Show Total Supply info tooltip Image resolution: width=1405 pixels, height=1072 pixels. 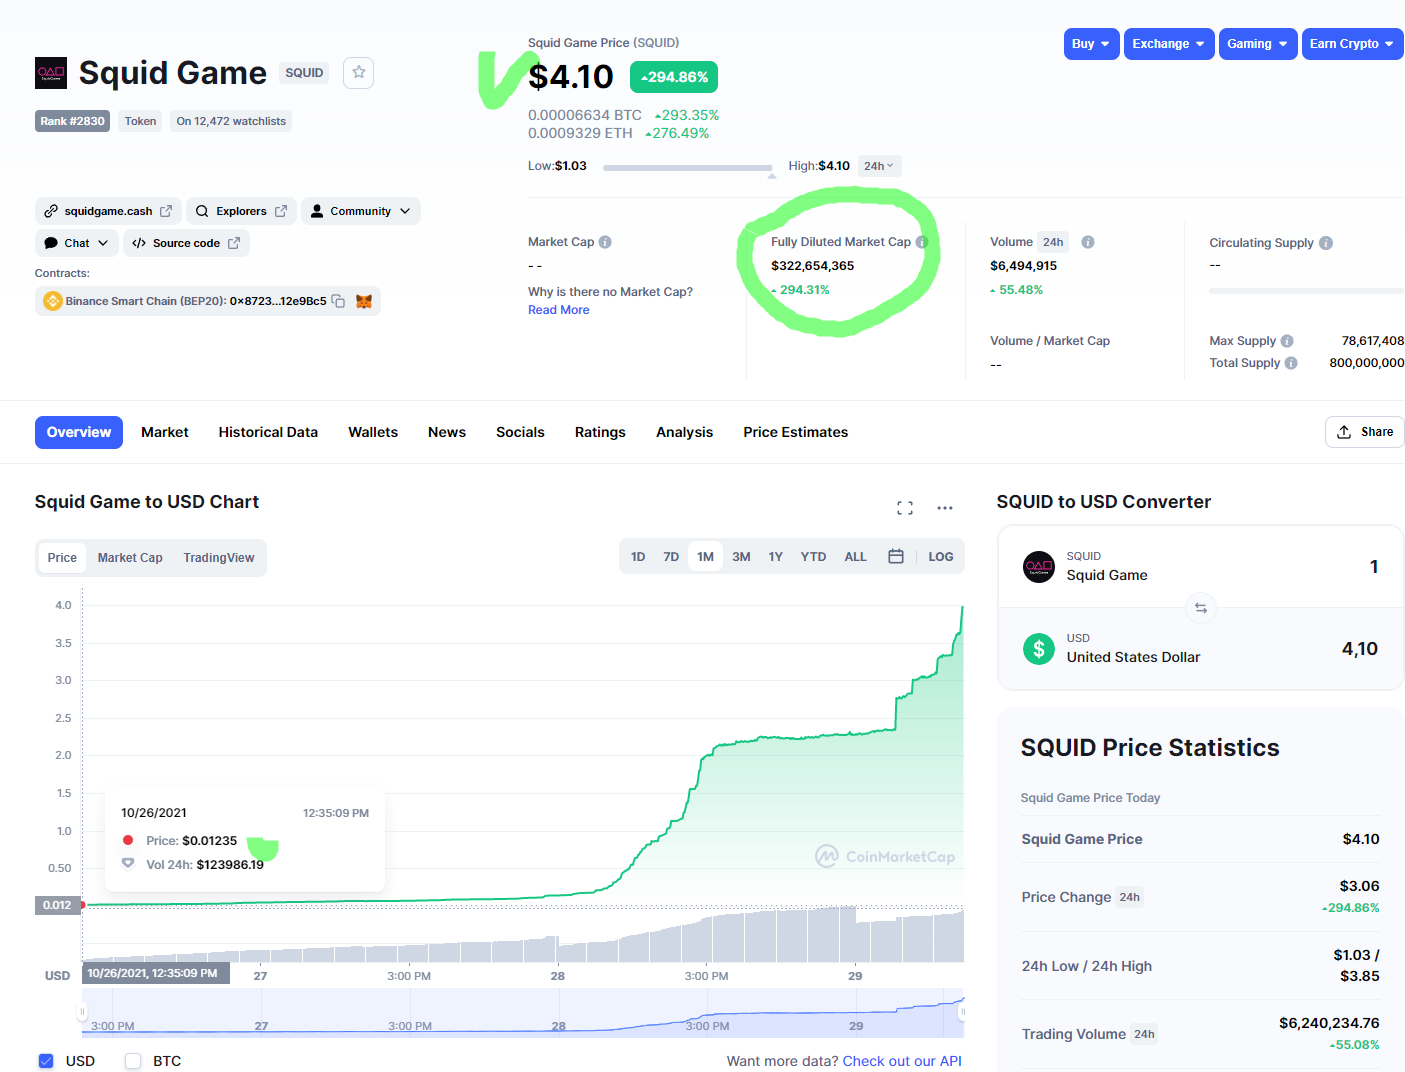click(1291, 363)
